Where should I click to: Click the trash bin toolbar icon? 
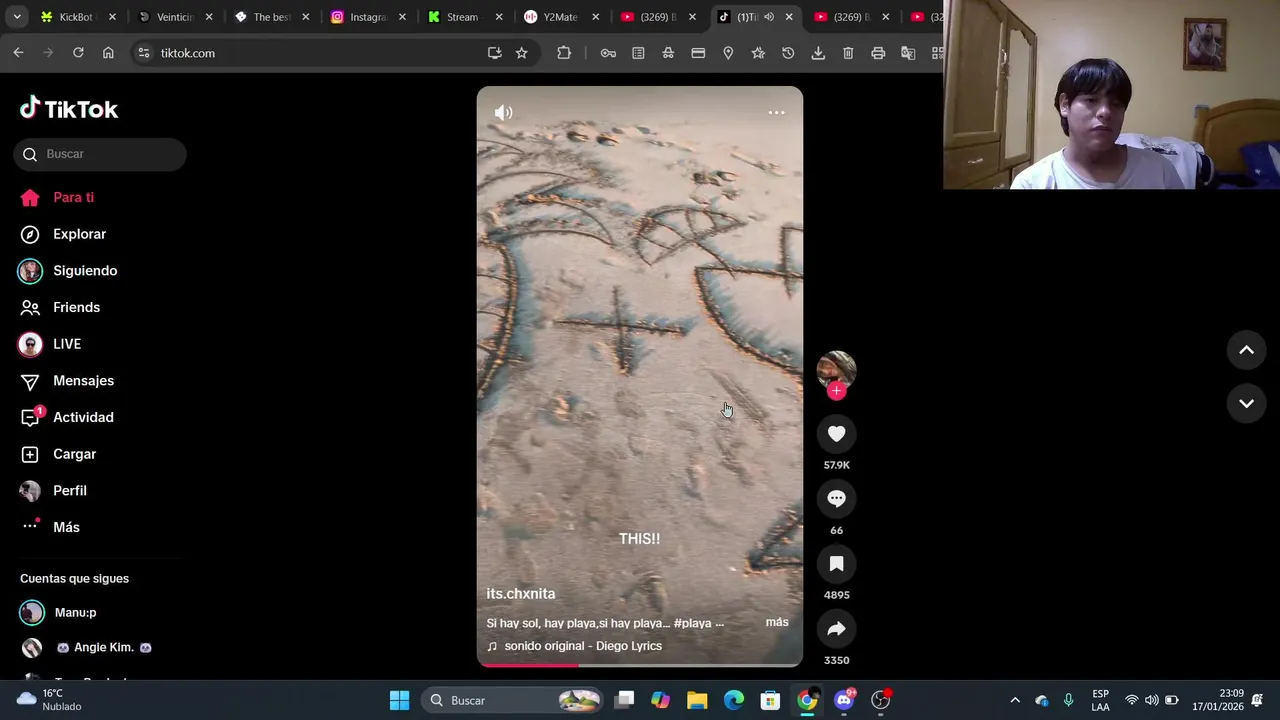(848, 53)
